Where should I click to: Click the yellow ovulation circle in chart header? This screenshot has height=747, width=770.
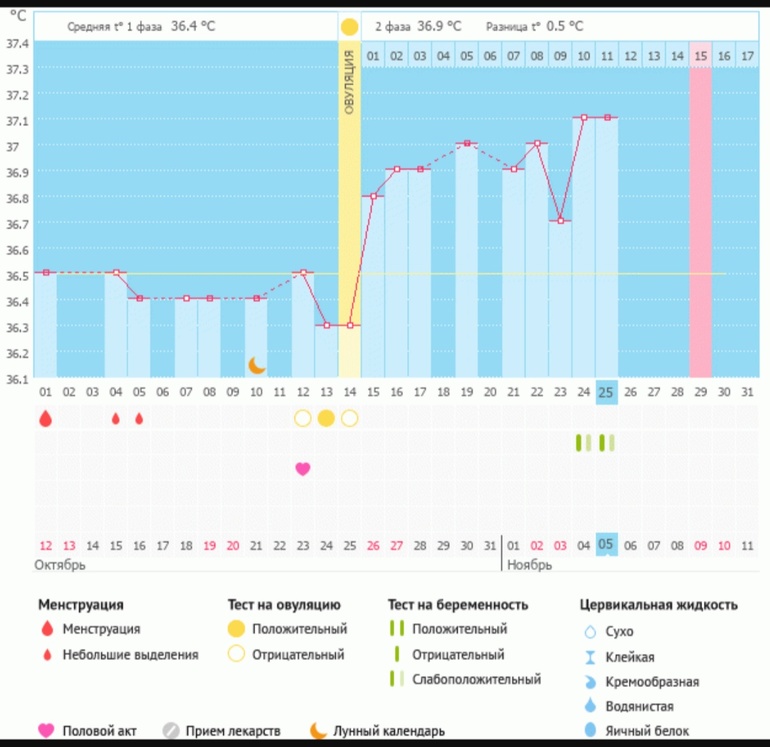coord(349,26)
